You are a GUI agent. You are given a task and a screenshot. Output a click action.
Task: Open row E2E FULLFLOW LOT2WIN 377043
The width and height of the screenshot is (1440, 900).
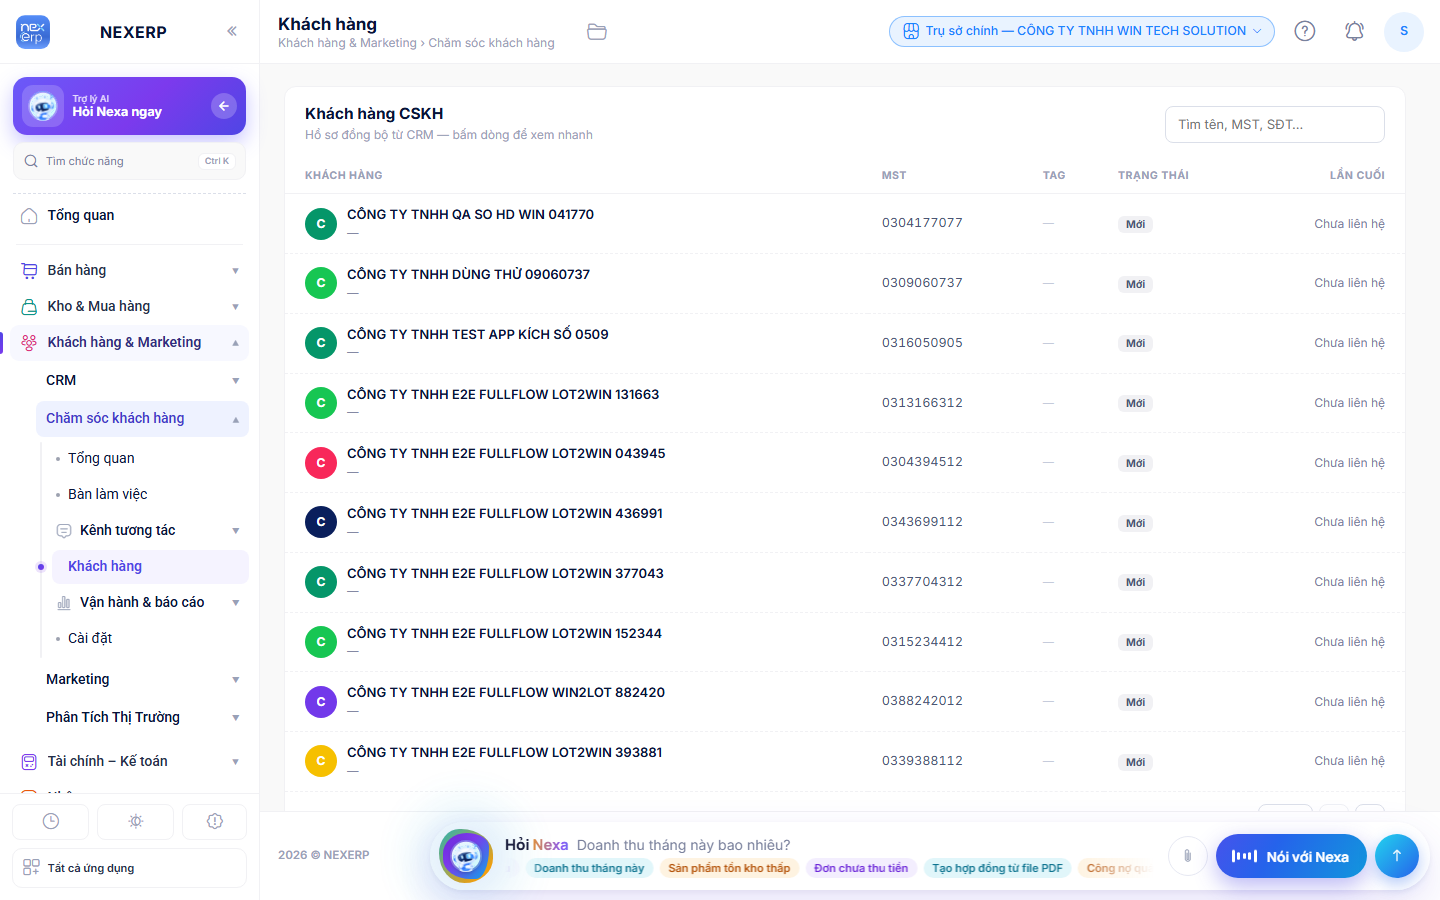pos(845,582)
